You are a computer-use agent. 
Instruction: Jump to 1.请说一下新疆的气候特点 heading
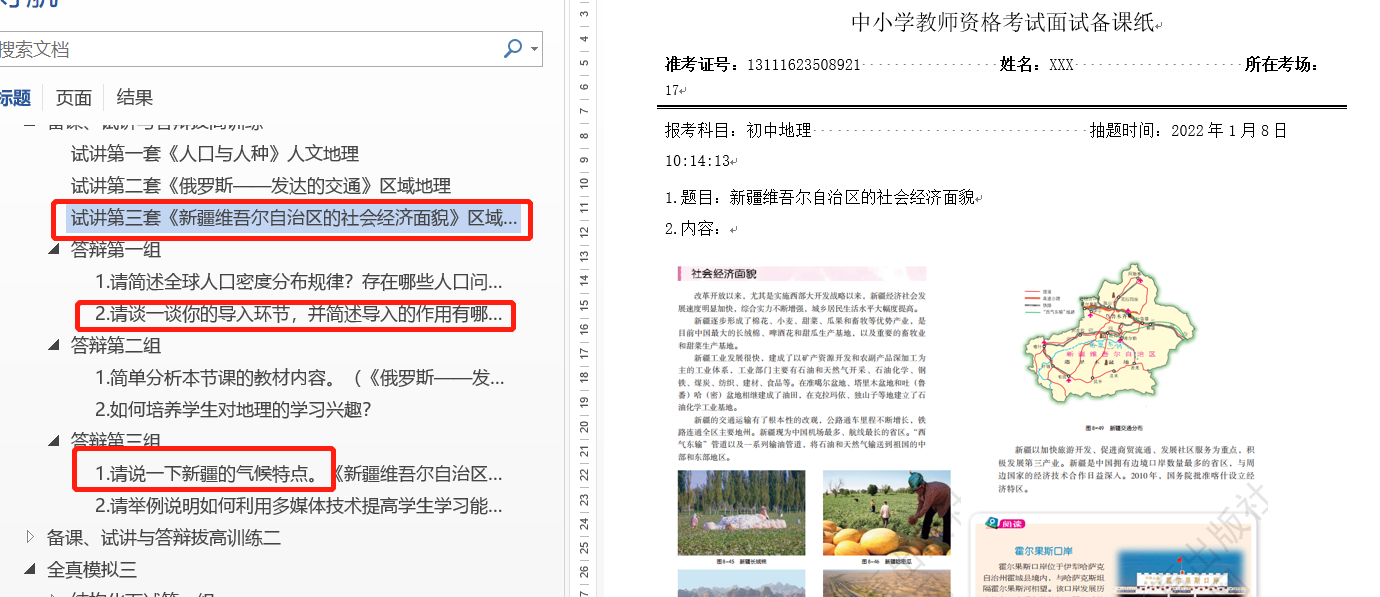(x=298, y=473)
